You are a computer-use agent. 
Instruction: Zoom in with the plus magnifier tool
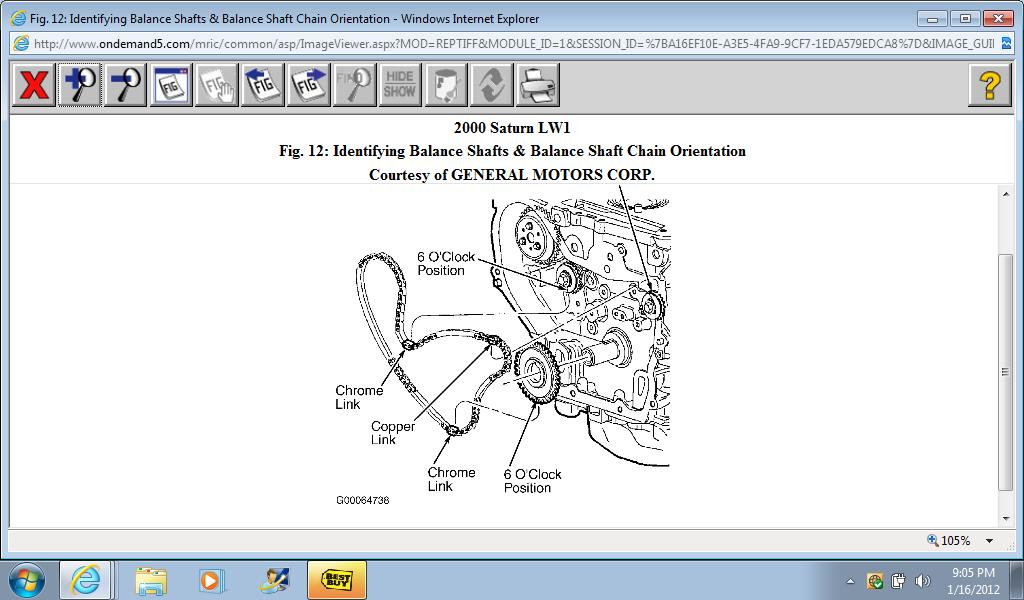pyautogui.click(x=80, y=85)
